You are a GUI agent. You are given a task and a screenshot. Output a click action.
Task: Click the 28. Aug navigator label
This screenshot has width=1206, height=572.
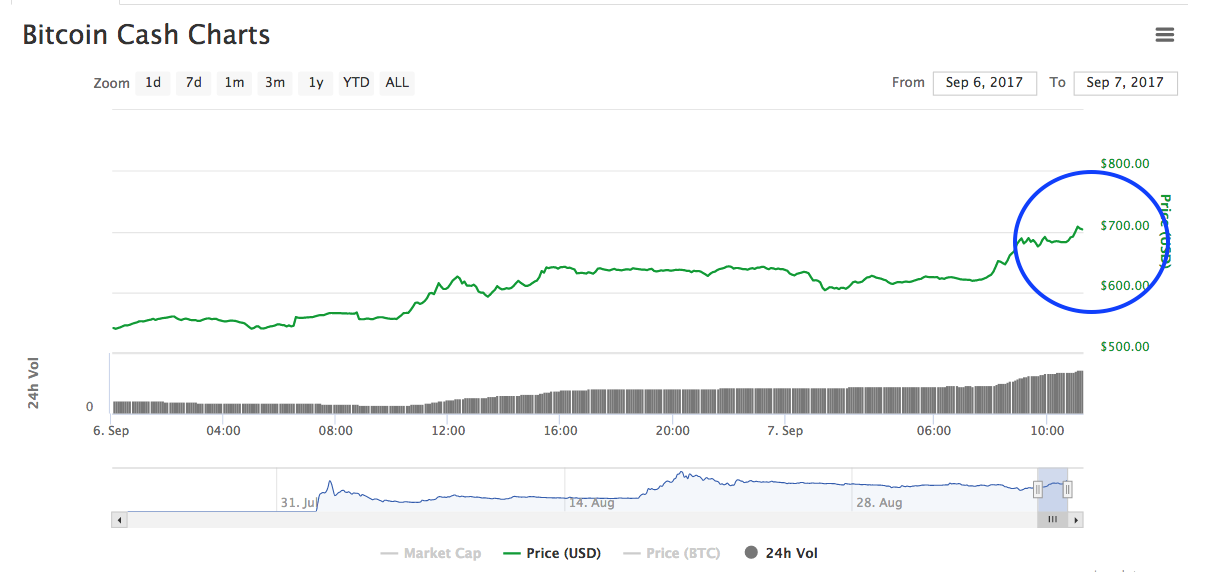(x=880, y=503)
